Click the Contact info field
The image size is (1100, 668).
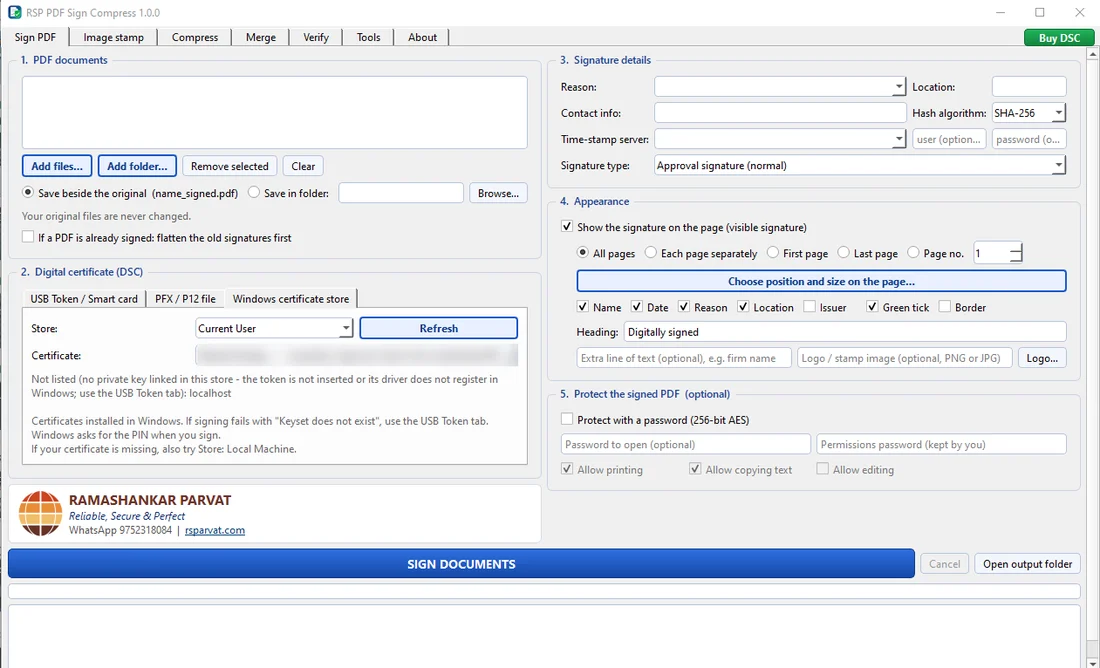[780, 113]
